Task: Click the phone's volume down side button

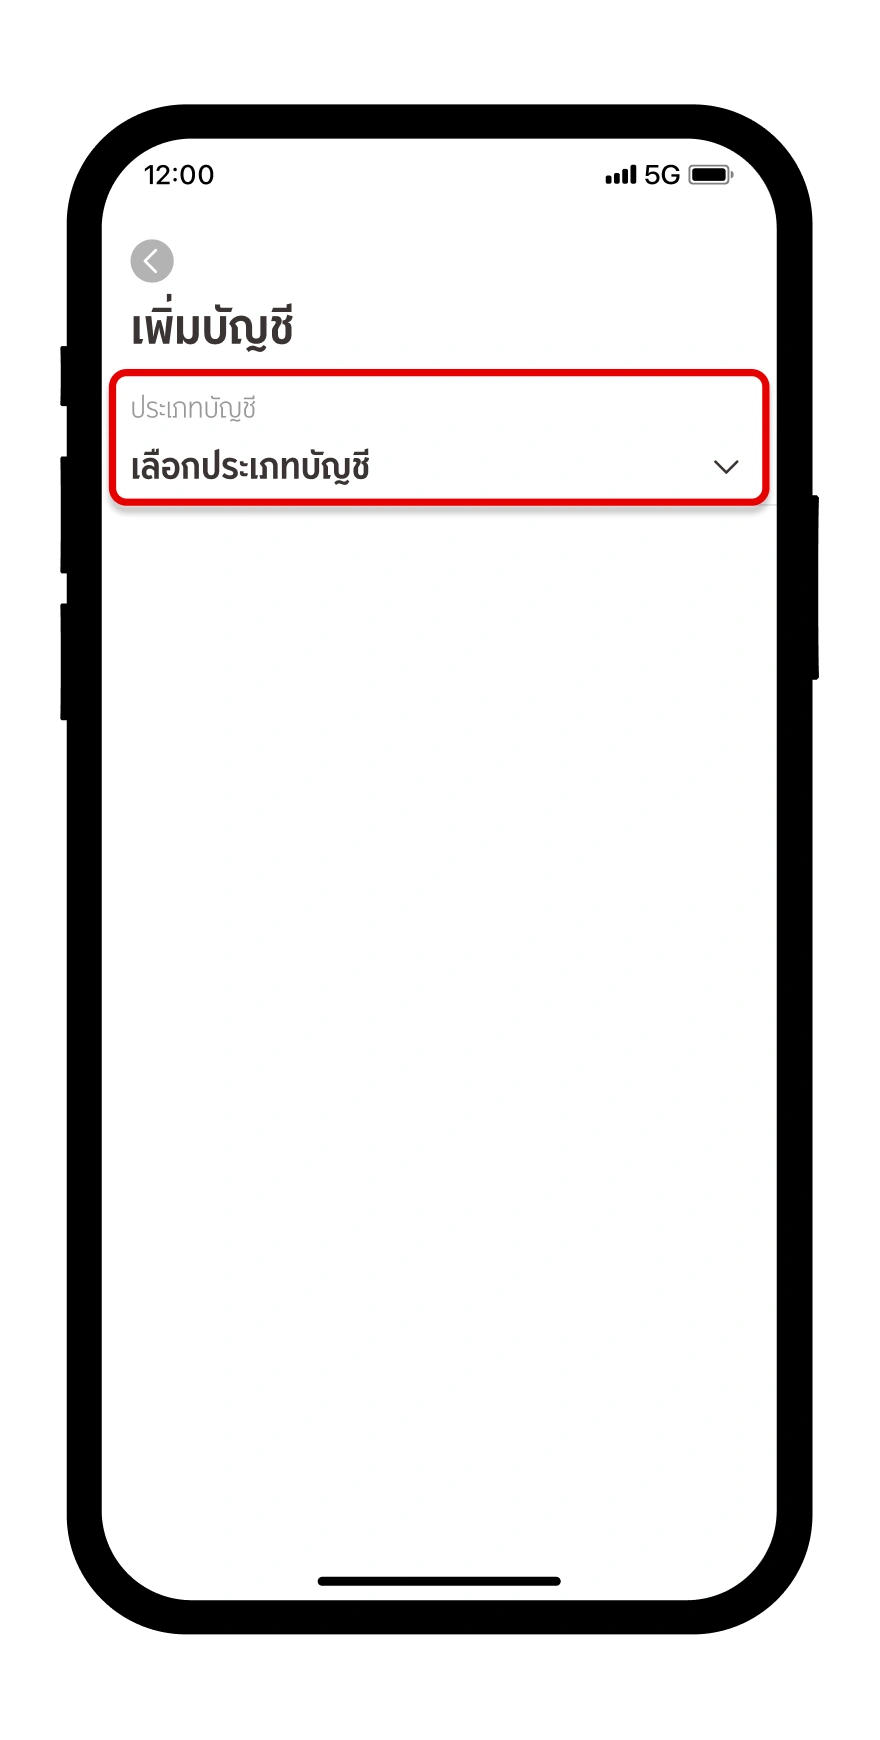Action: pyautogui.click(x=64, y=662)
